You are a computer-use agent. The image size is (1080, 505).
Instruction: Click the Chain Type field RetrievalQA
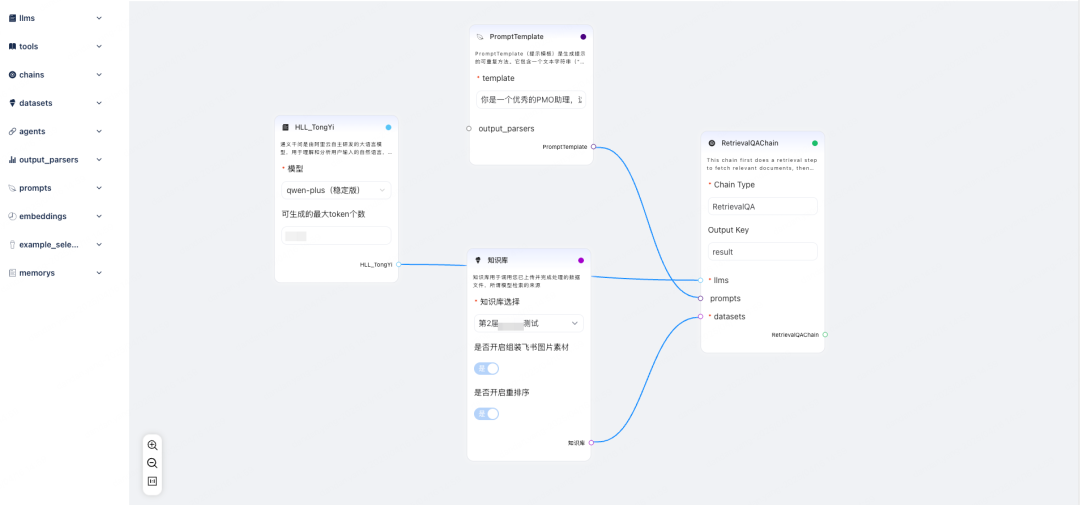click(762, 206)
